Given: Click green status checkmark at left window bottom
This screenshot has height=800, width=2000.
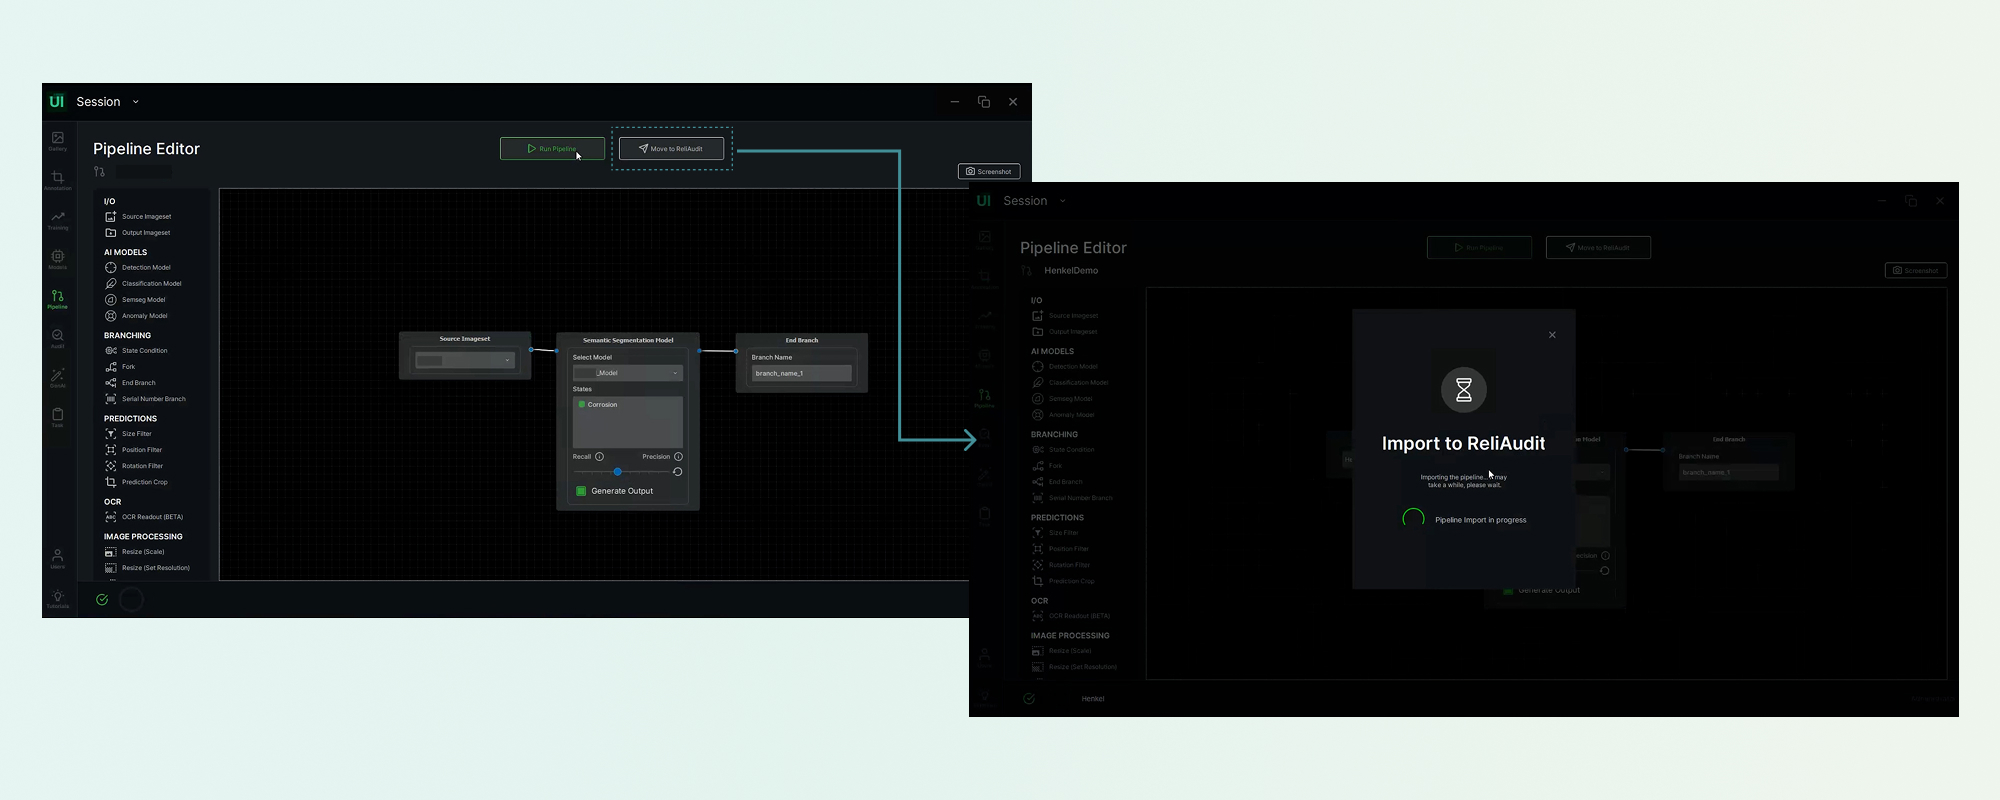Looking at the screenshot, I should [x=102, y=600].
